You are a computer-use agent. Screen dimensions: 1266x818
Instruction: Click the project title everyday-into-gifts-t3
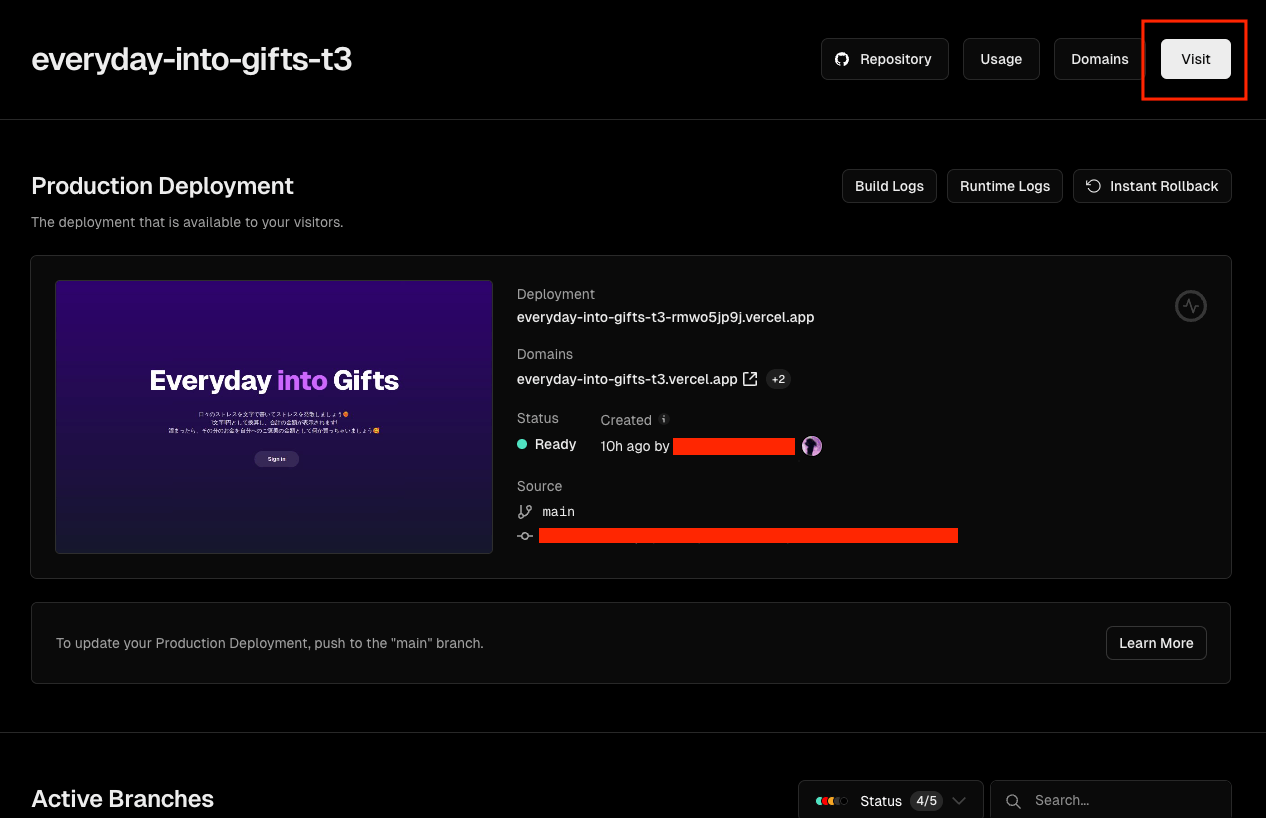[x=192, y=60]
